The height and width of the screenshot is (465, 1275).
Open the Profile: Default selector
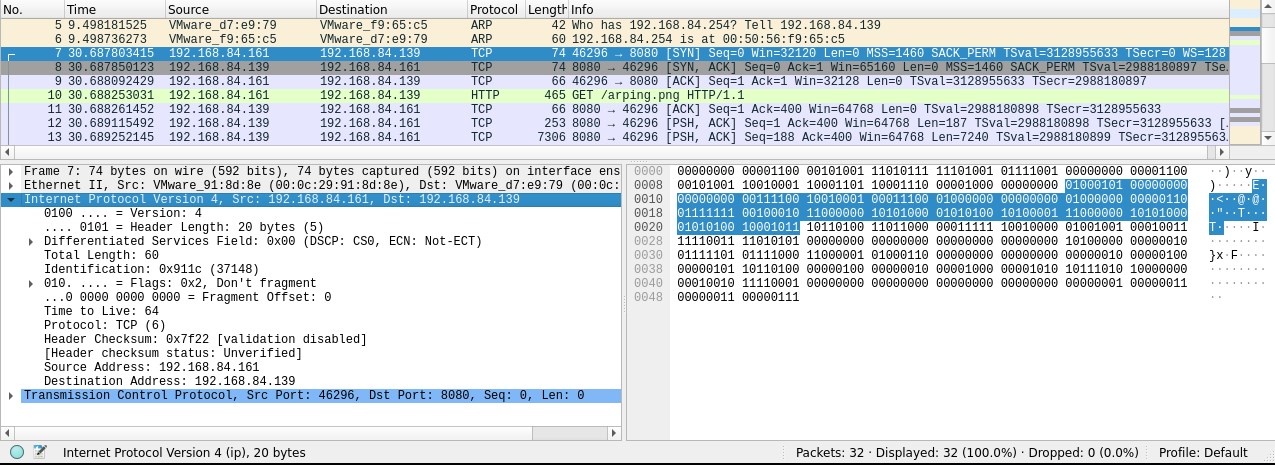click(x=1203, y=453)
